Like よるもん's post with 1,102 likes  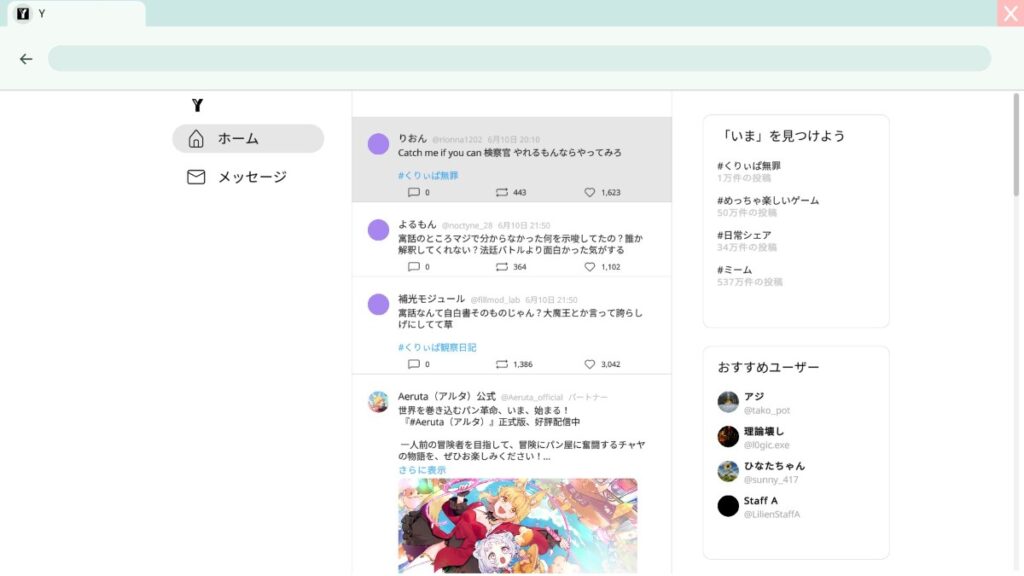coord(590,267)
